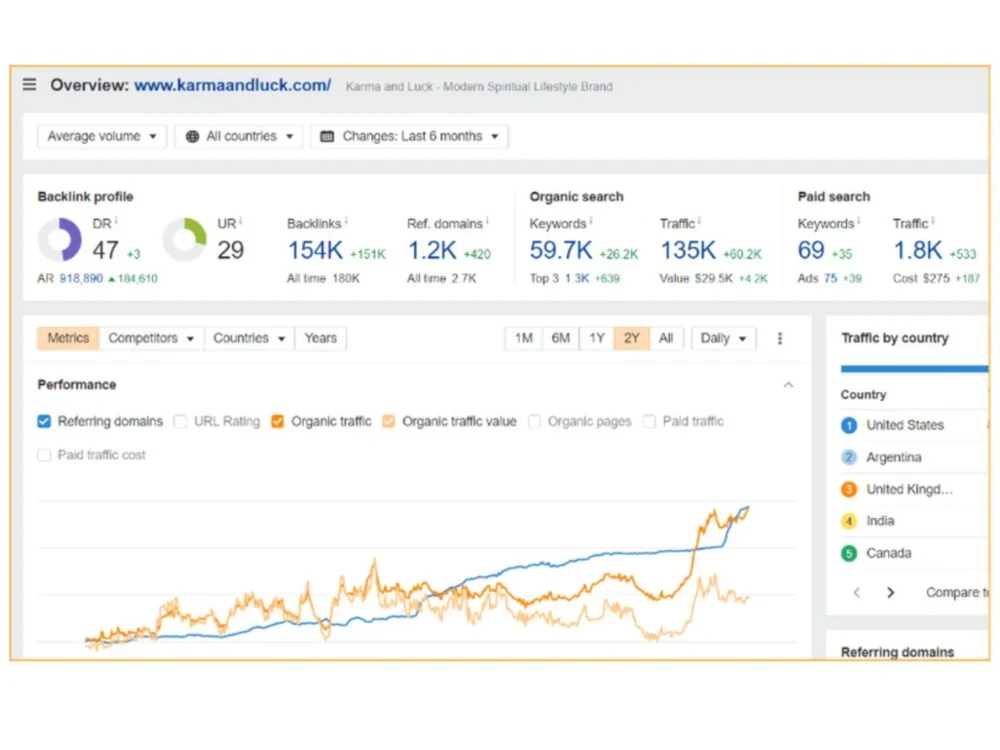Screen dimensions: 1000x750
Task: Click the 1.2K Ref. domains value
Action: tap(432, 251)
